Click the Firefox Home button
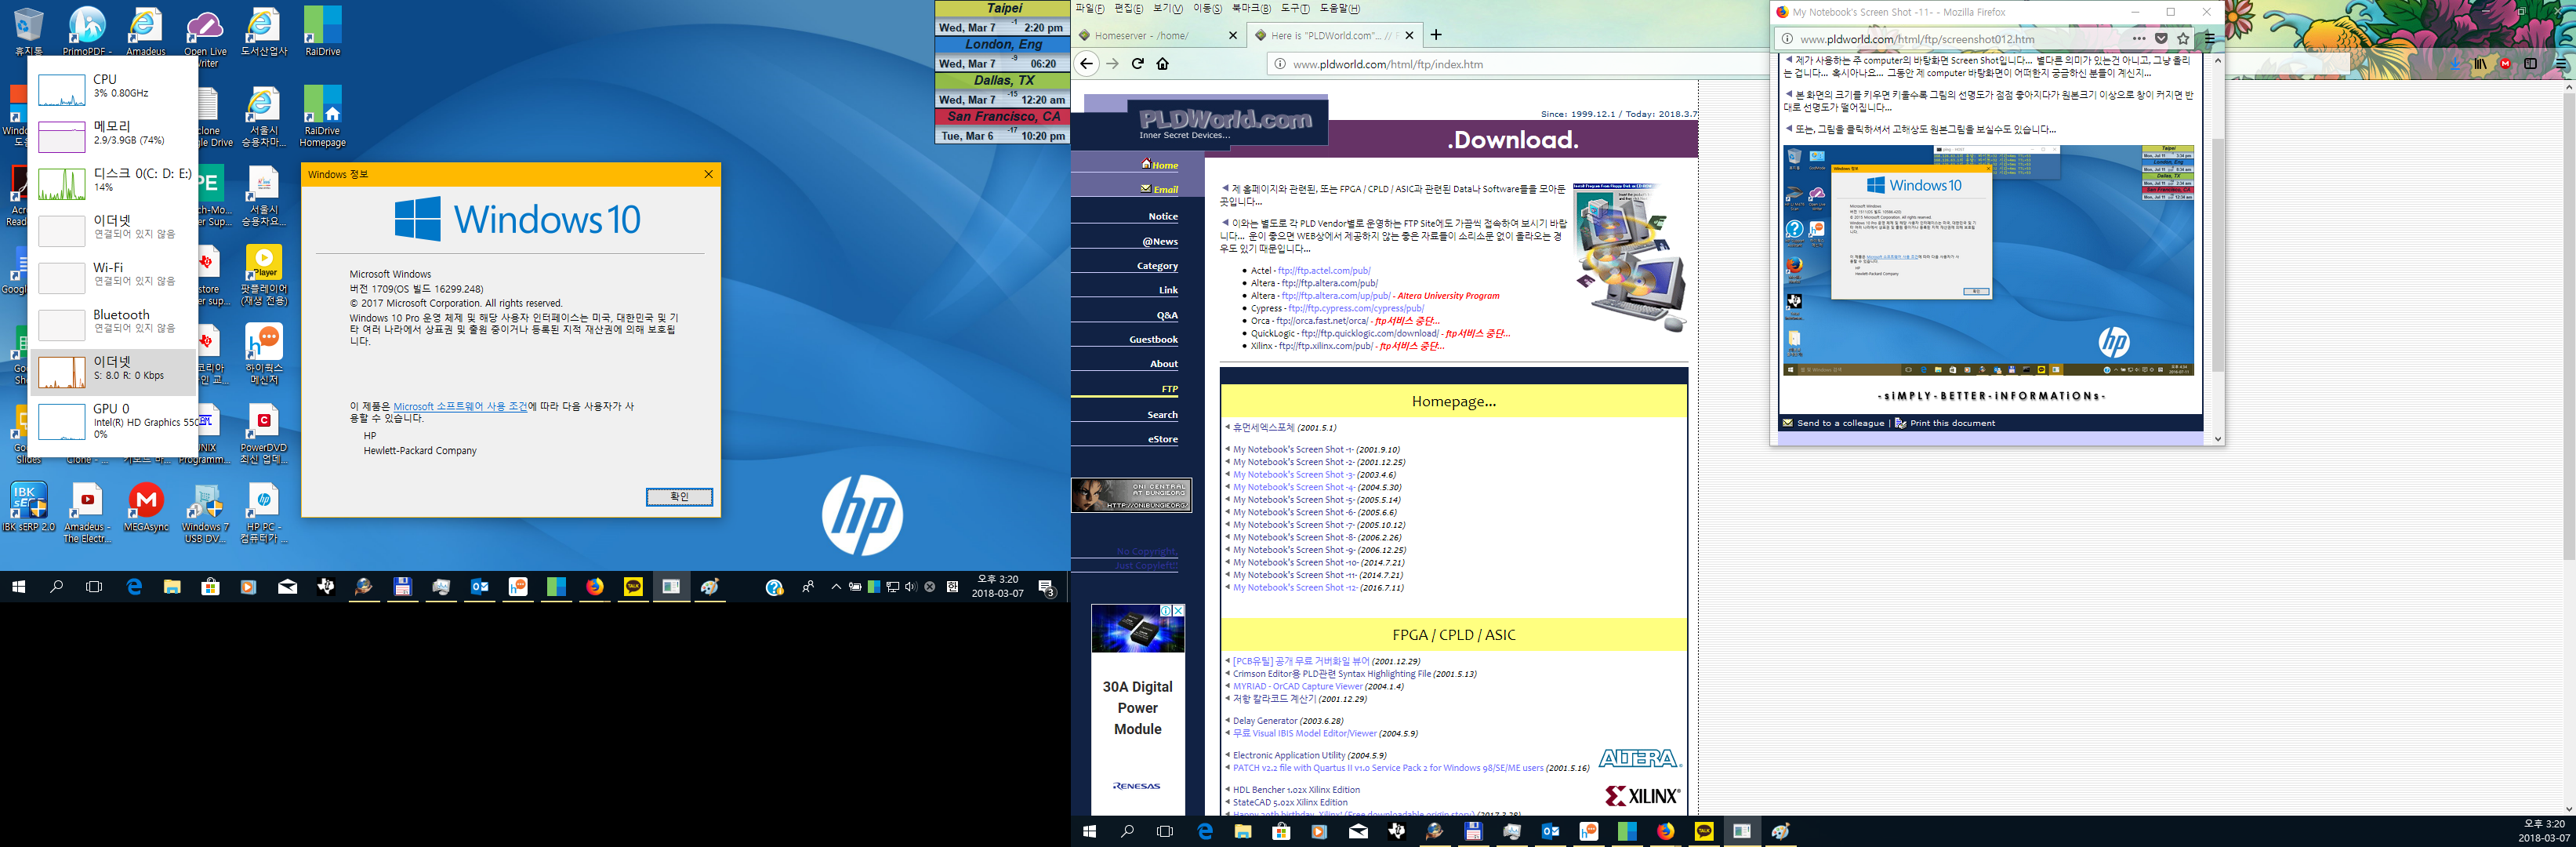The width and height of the screenshot is (2576, 847). pos(1162,64)
